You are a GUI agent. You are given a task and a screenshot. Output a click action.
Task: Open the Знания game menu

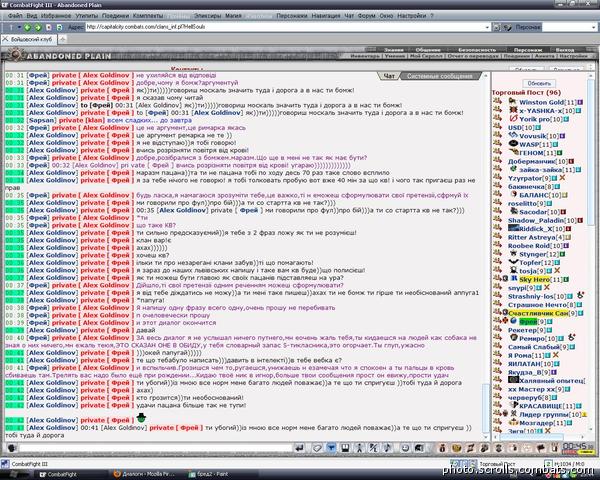tap(393, 50)
